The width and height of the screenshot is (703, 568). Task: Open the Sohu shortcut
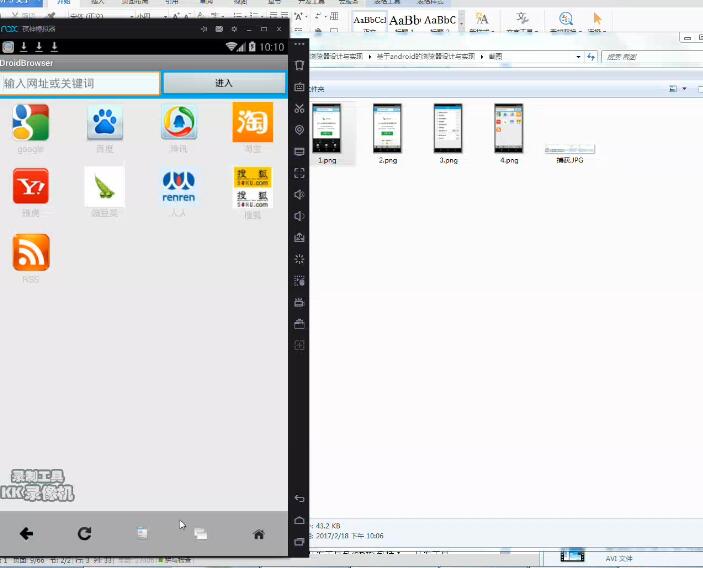point(252,187)
